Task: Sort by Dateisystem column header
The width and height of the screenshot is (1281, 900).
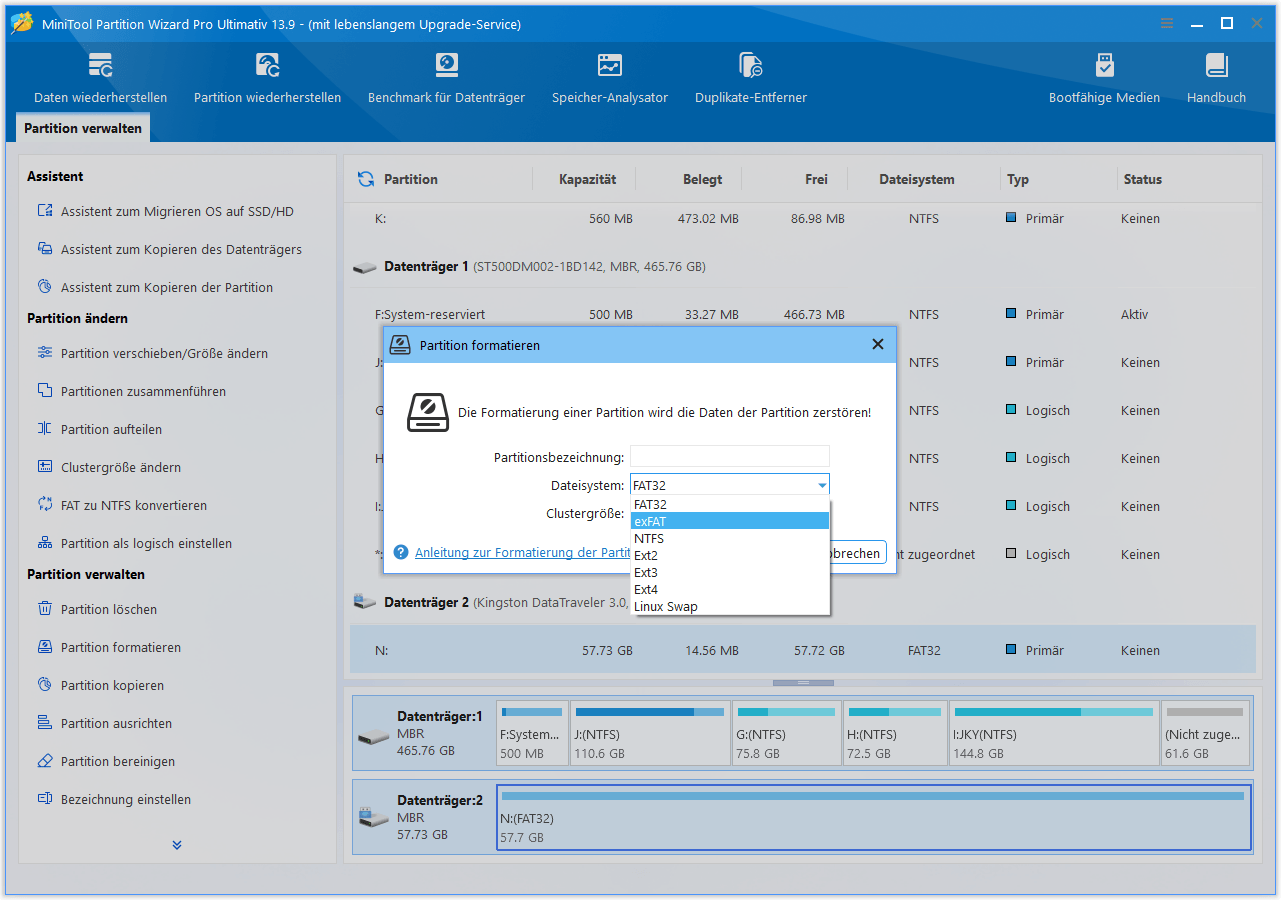Action: click(917, 179)
